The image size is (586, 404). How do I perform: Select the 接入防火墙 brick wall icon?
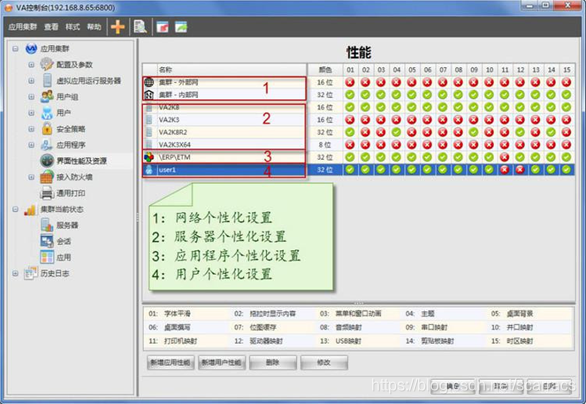click(x=47, y=177)
